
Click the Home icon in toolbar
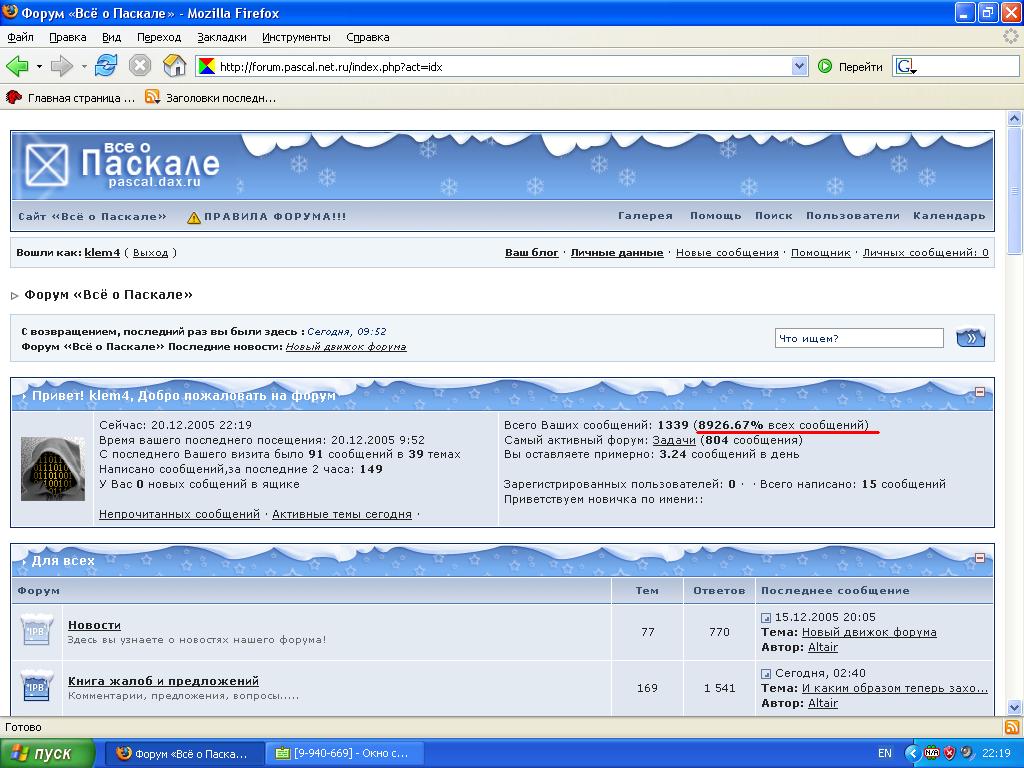[x=175, y=66]
